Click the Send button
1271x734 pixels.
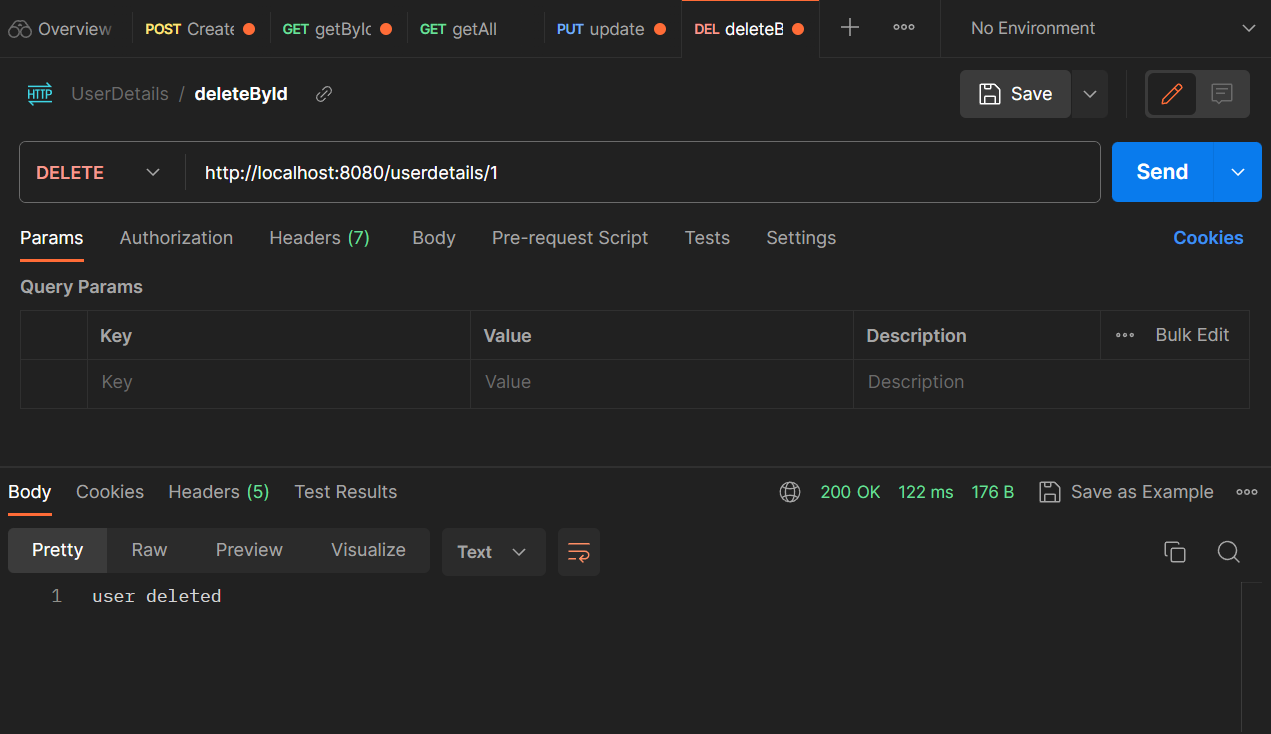point(1161,172)
